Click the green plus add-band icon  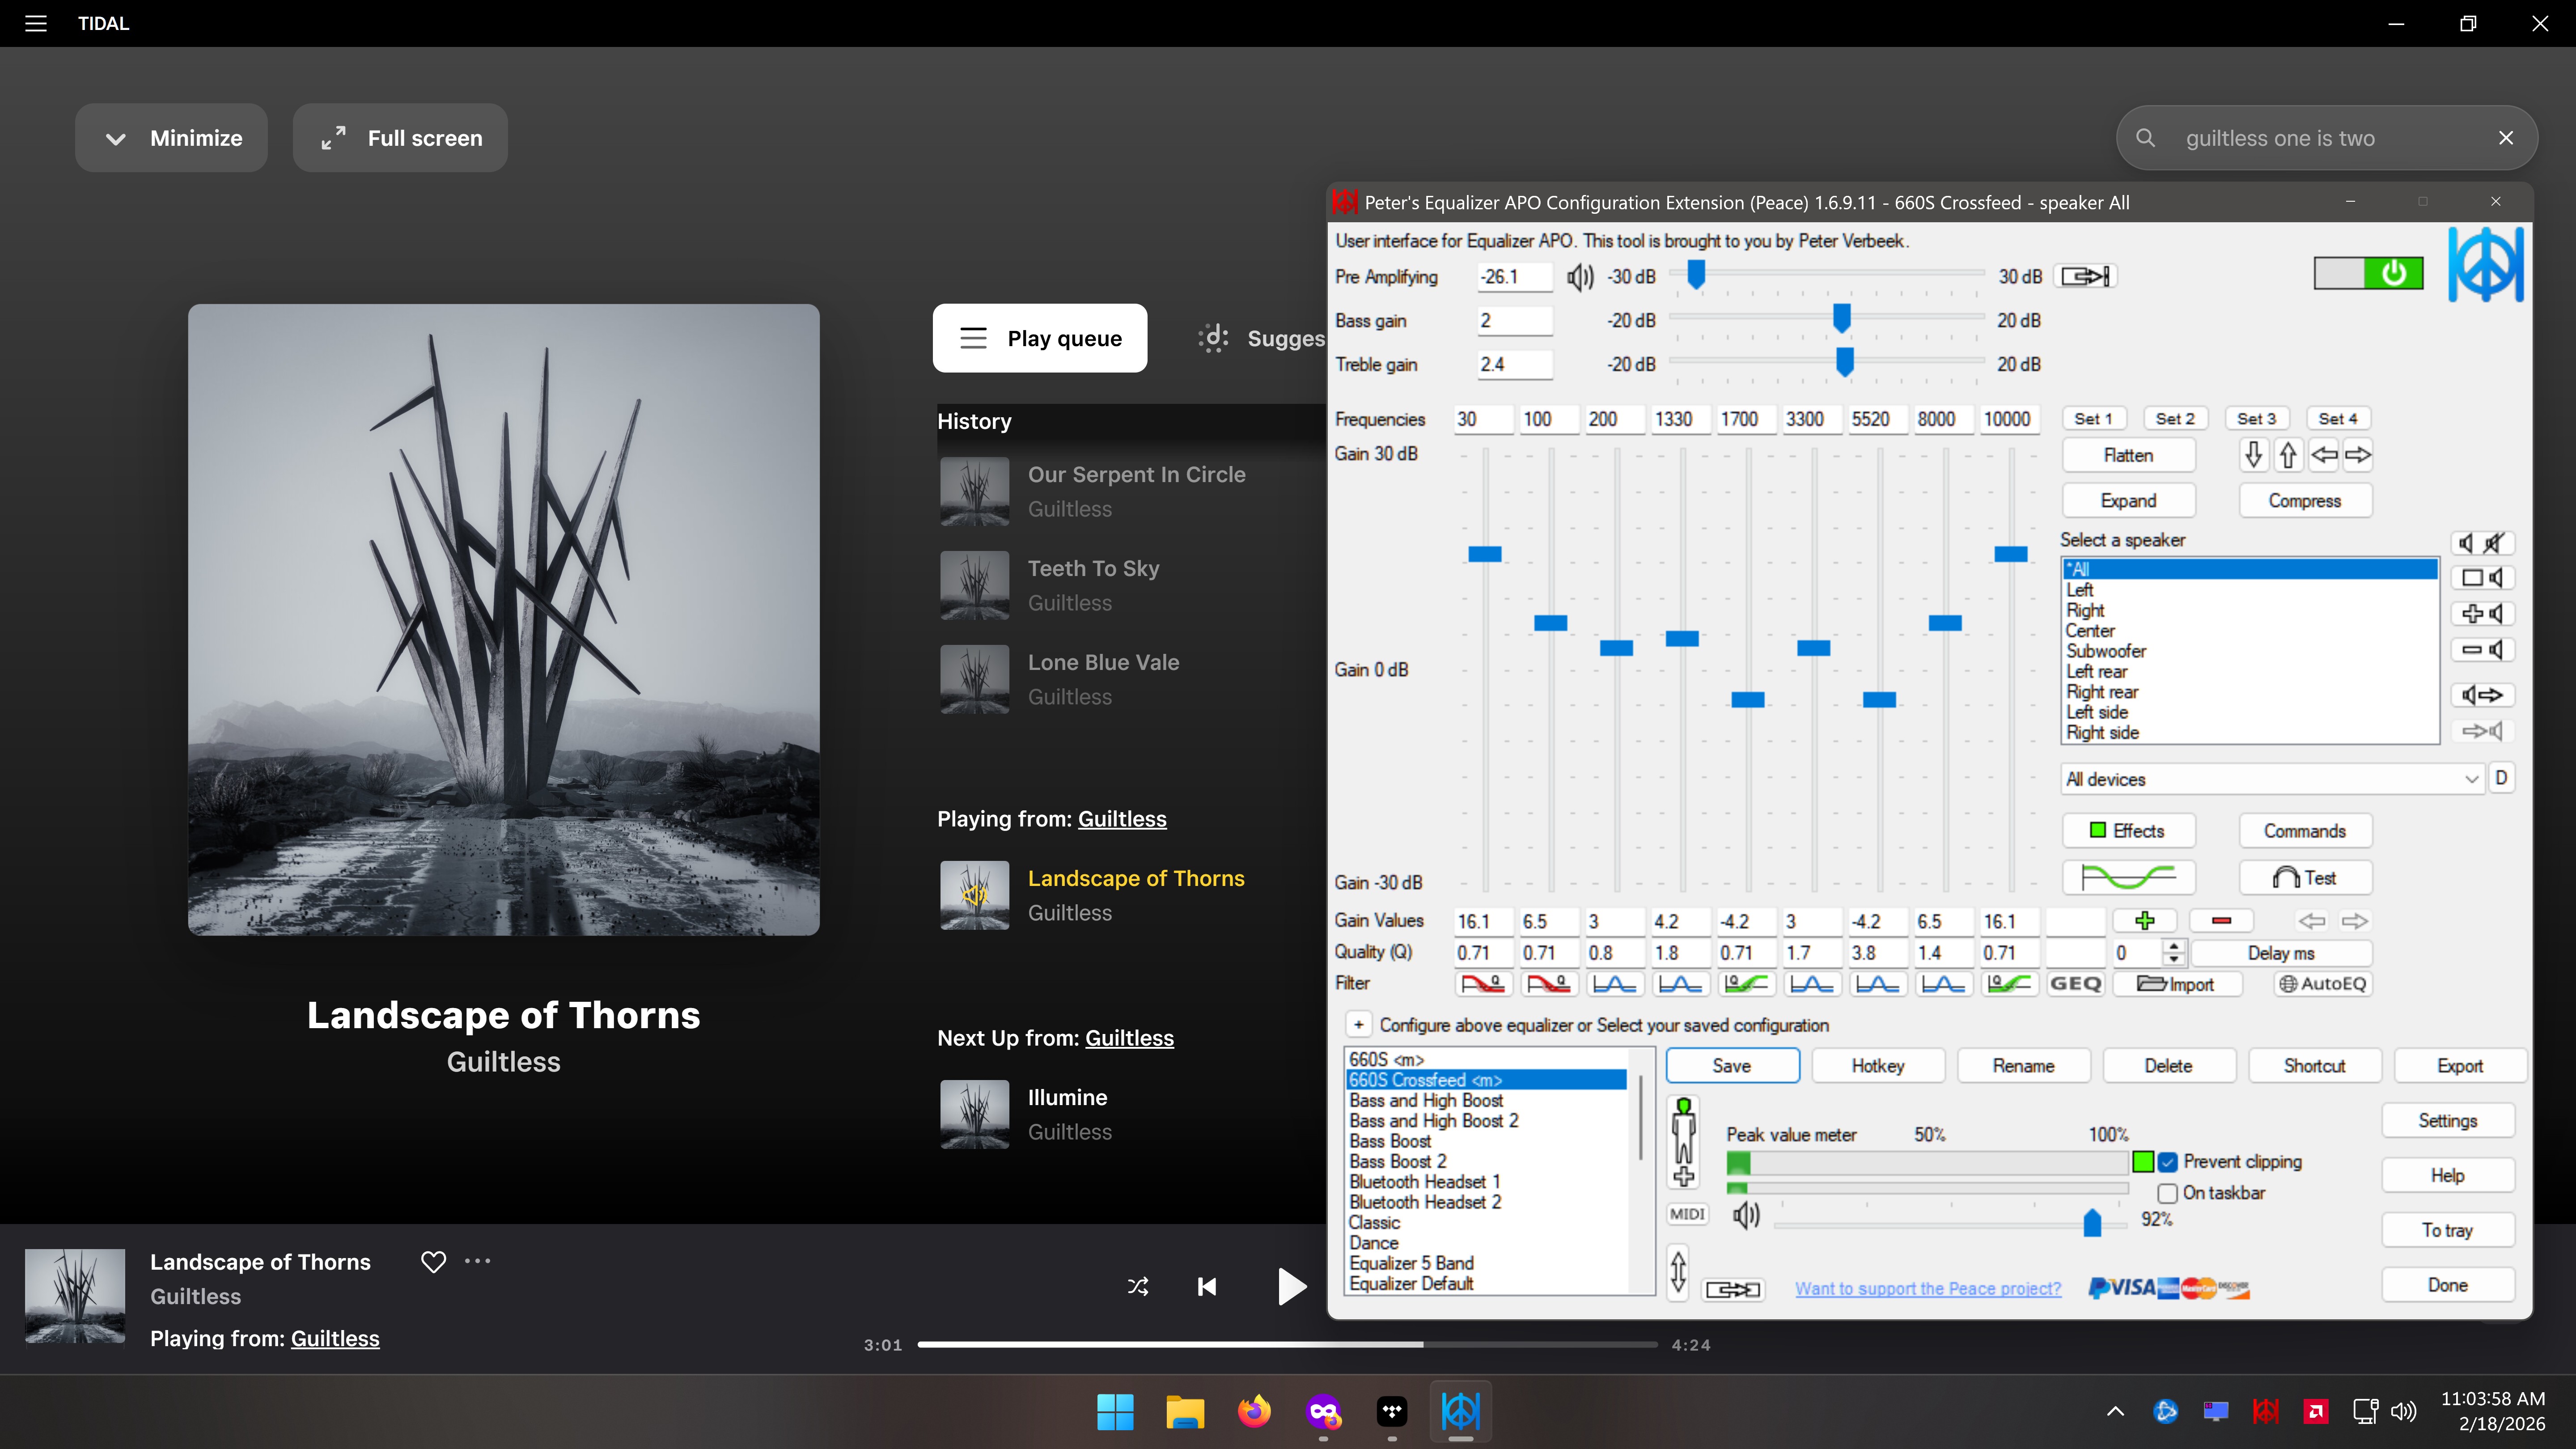(2144, 920)
